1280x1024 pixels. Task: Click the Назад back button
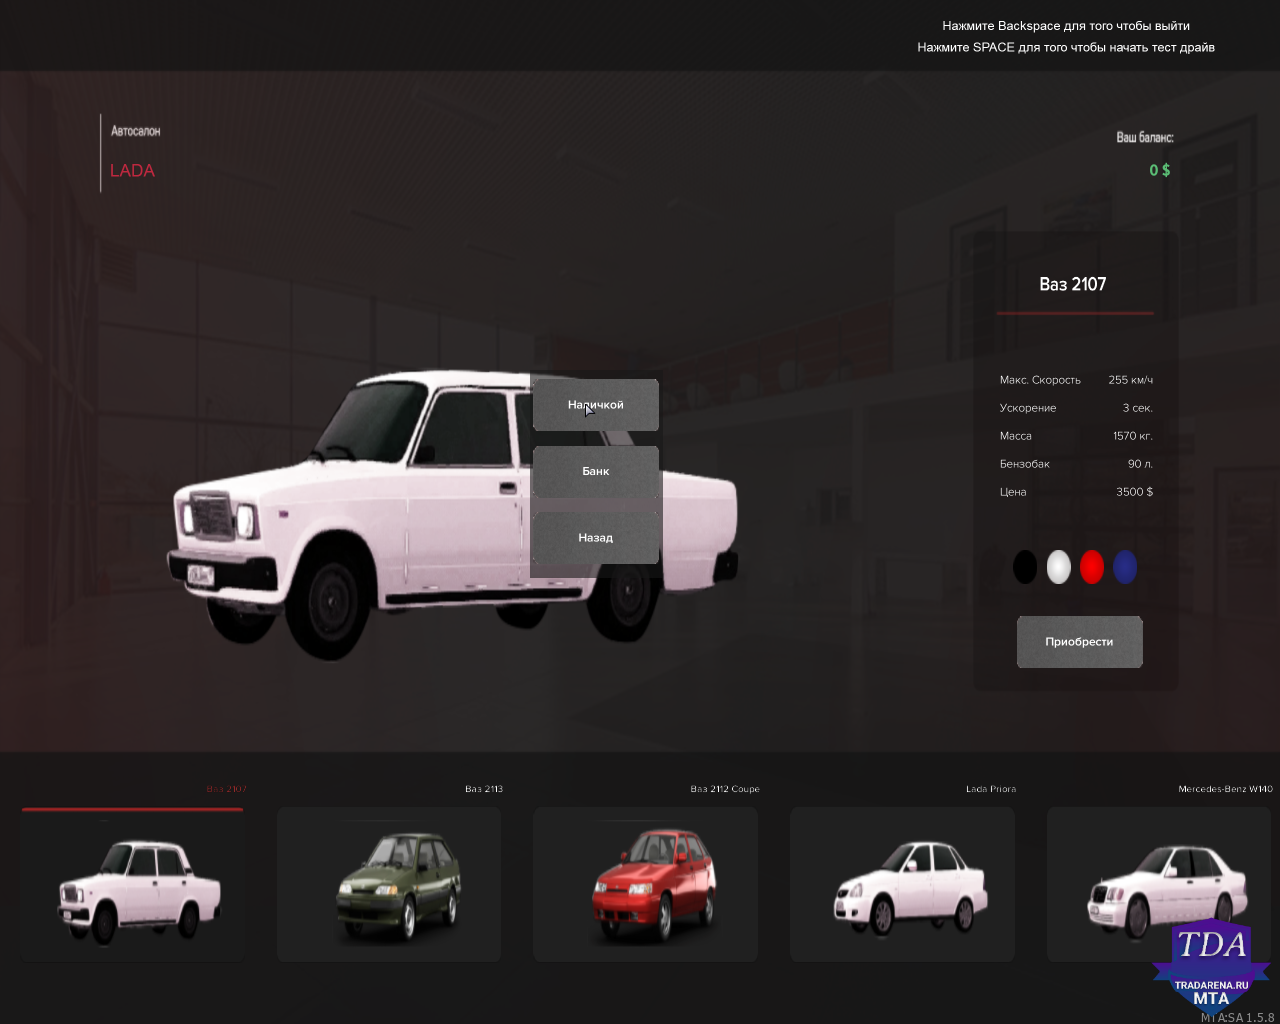click(596, 538)
